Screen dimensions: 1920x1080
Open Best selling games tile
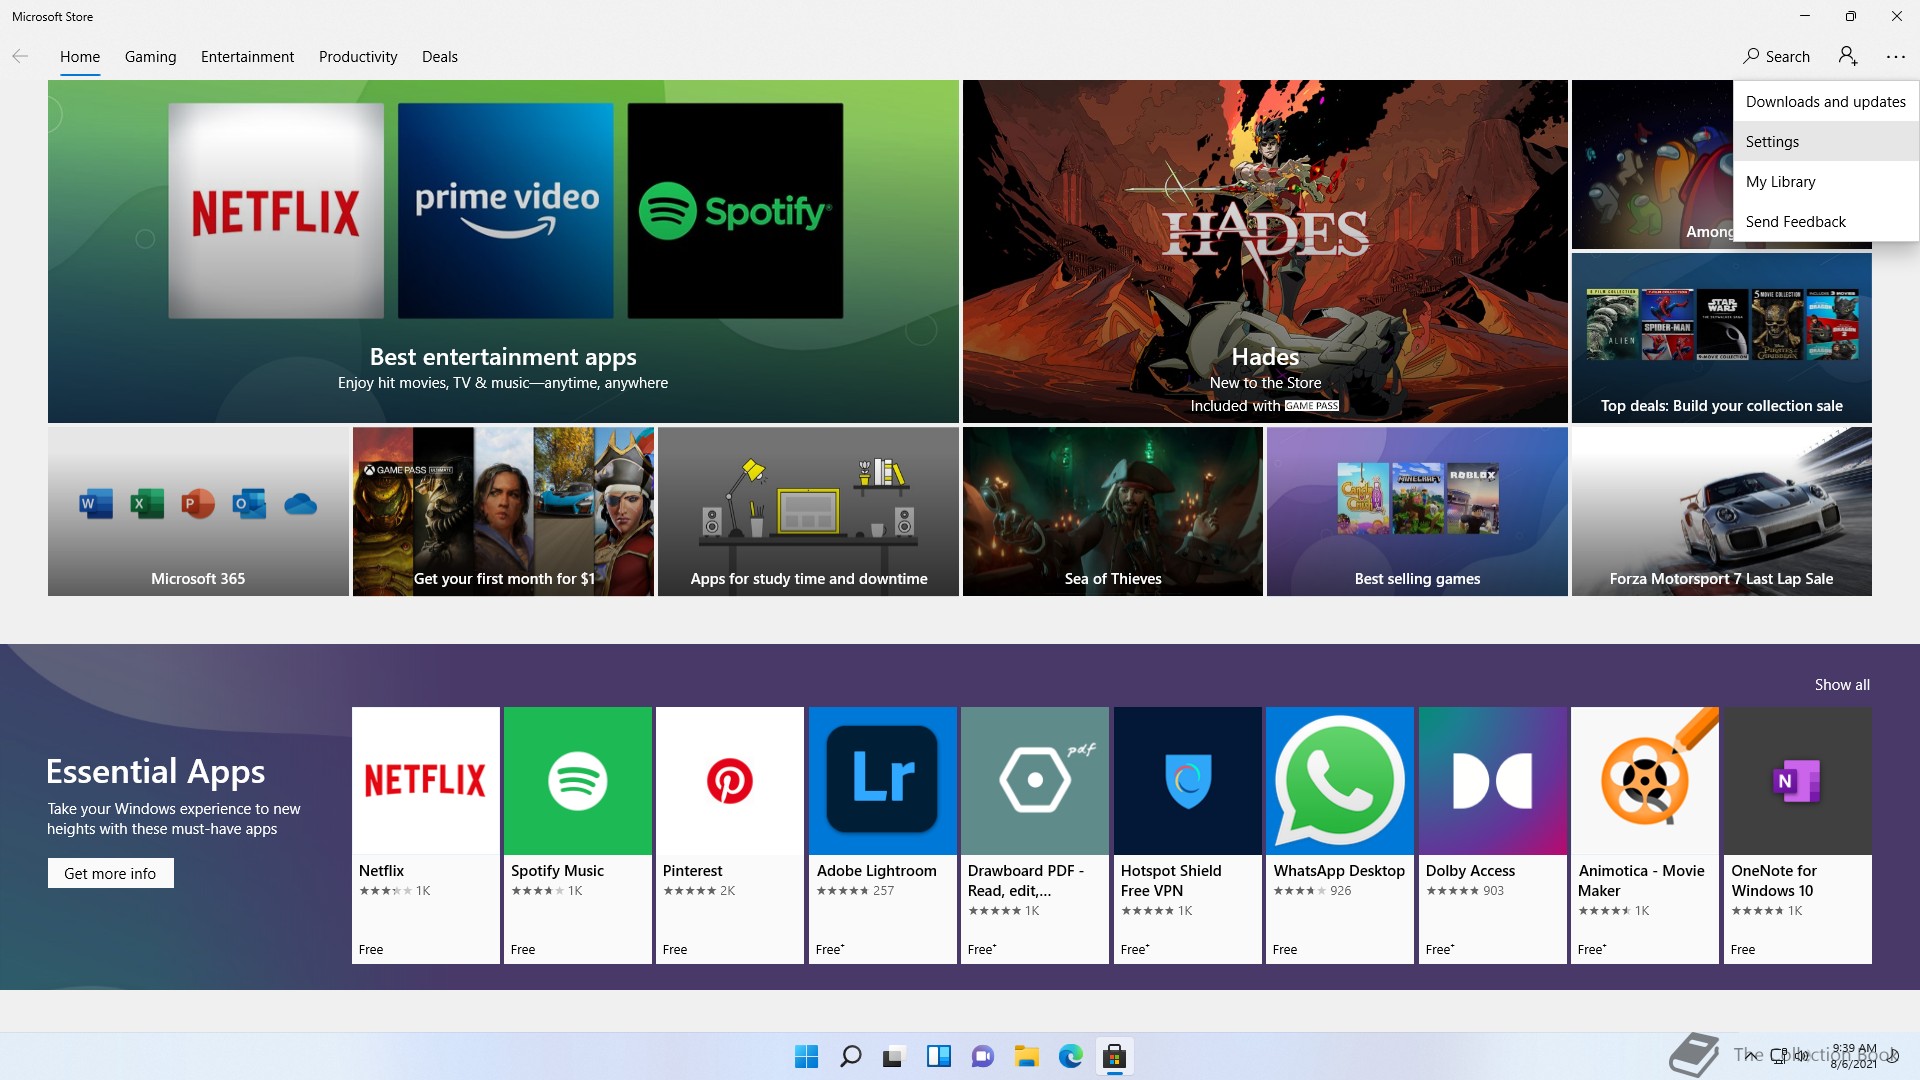[x=1417, y=511]
